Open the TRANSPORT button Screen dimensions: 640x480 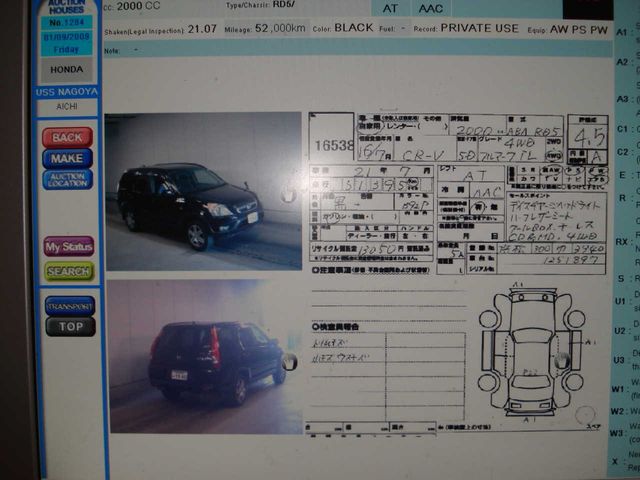tap(70, 306)
